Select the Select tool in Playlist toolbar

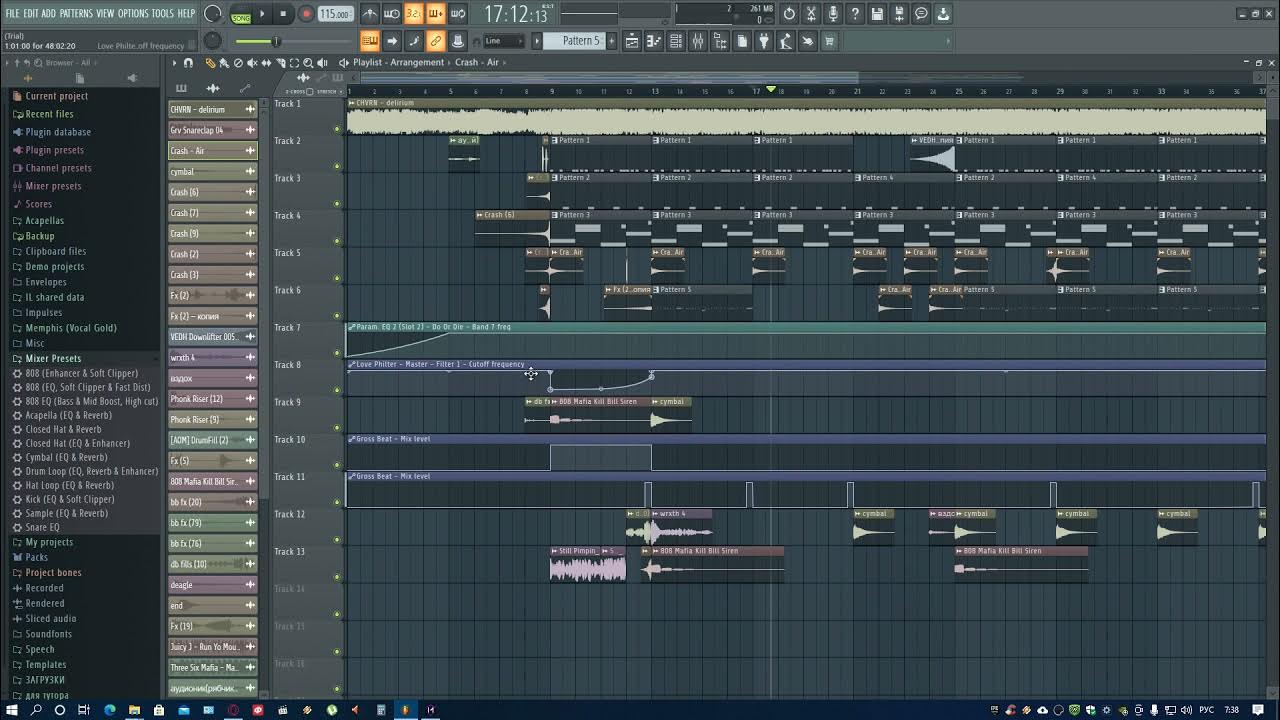coord(294,62)
